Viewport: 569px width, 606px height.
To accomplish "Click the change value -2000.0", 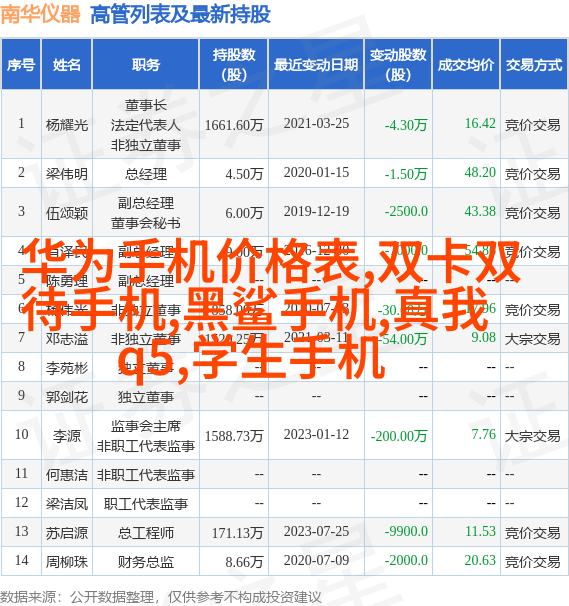I will tap(406, 561).
